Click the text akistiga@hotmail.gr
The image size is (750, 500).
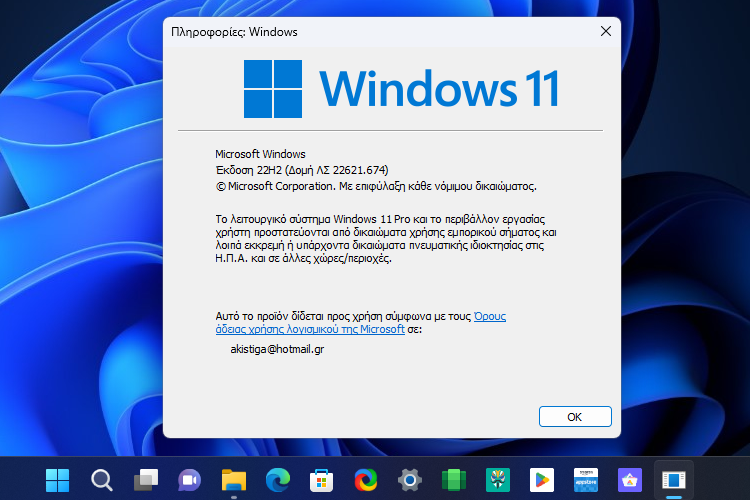[x=277, y=349]
